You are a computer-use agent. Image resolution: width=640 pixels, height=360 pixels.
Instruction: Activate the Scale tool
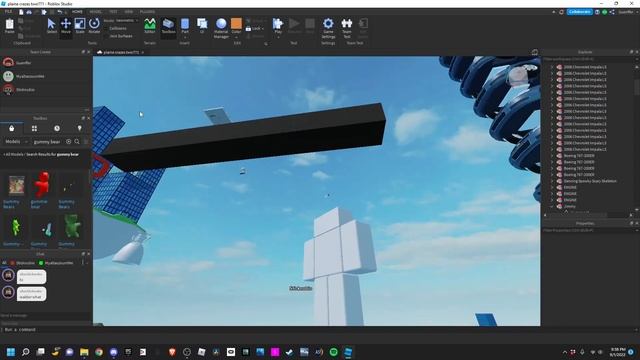(80, 26)
